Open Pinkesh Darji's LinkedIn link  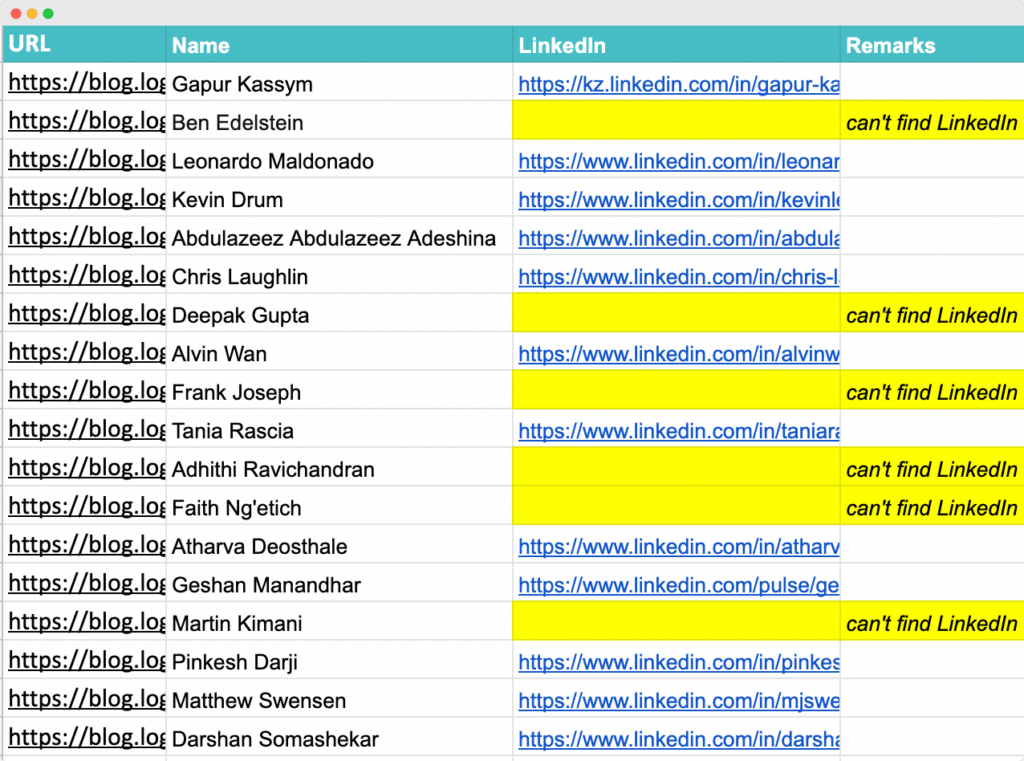(679, 662)
